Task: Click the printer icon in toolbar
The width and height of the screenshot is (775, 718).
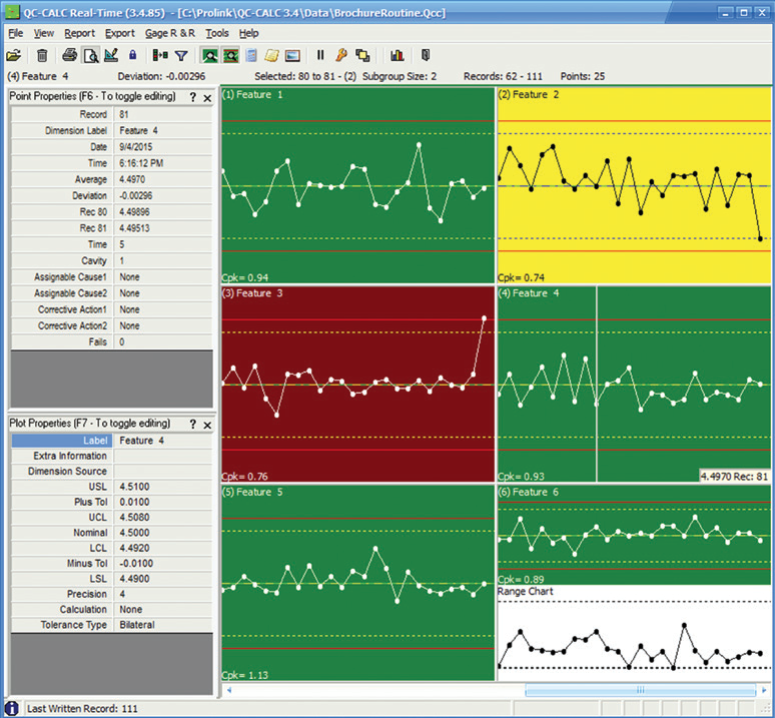Action: 70,55
